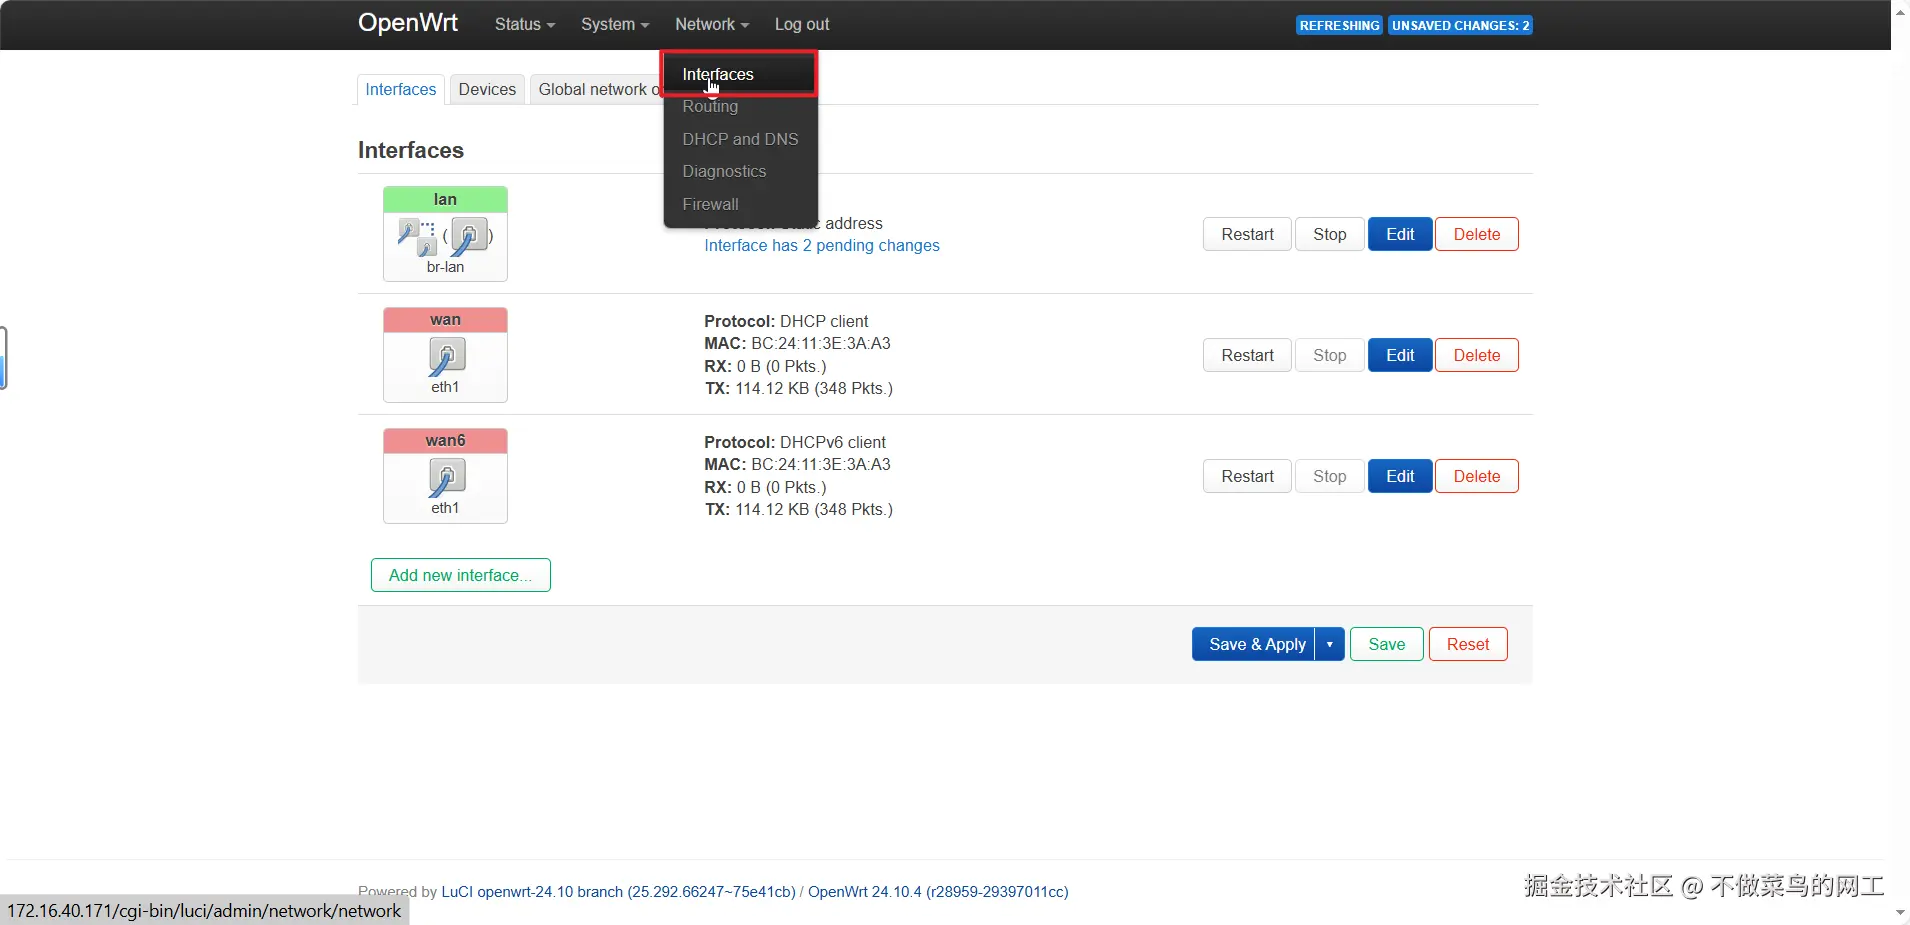The width and height of the screenshot is (1910, 925).
Task: Open the Status menu
Action: (524, 24)
